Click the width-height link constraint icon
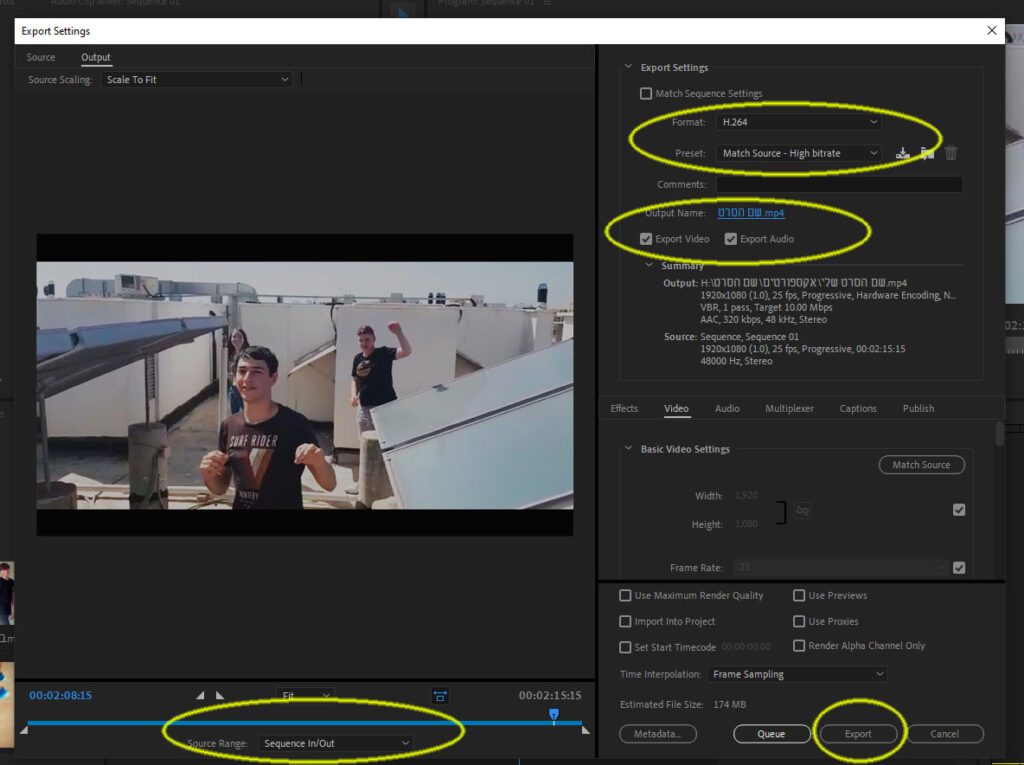Viewport: 1024px width, 765px height. (802, 510)
